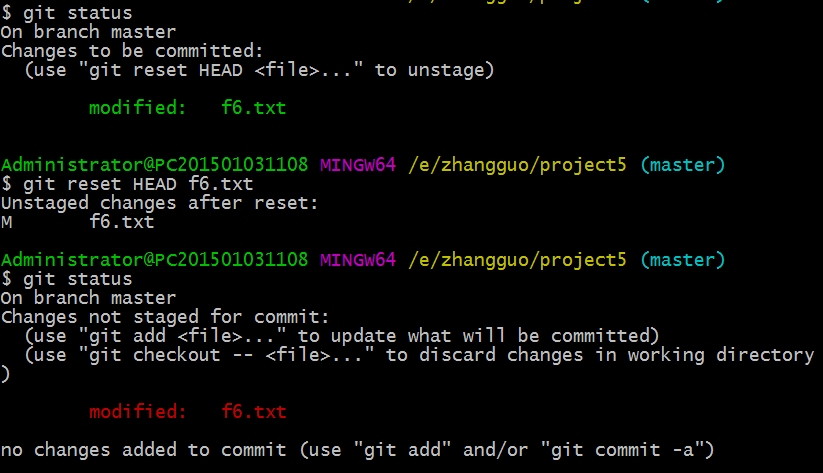Click the yellow project5 path above the git reset command

click(x=518, y=165)
